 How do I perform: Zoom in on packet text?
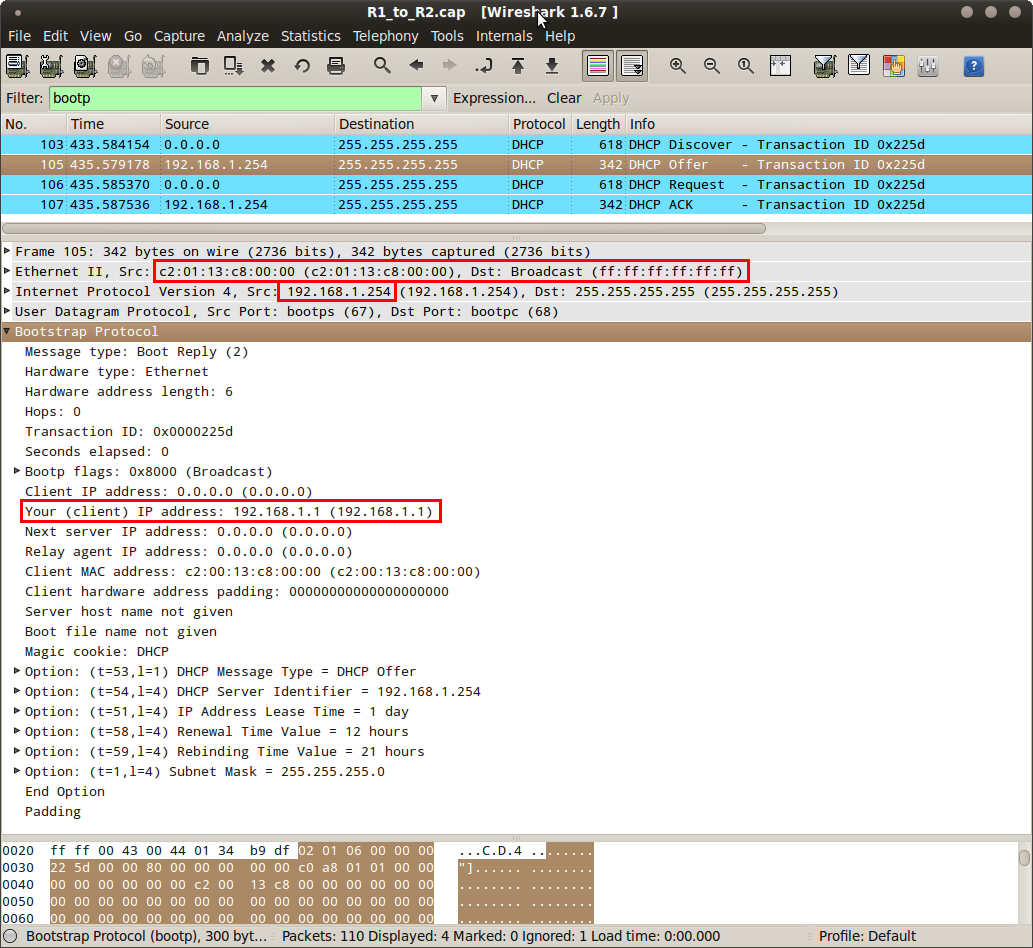coord(678,66)
